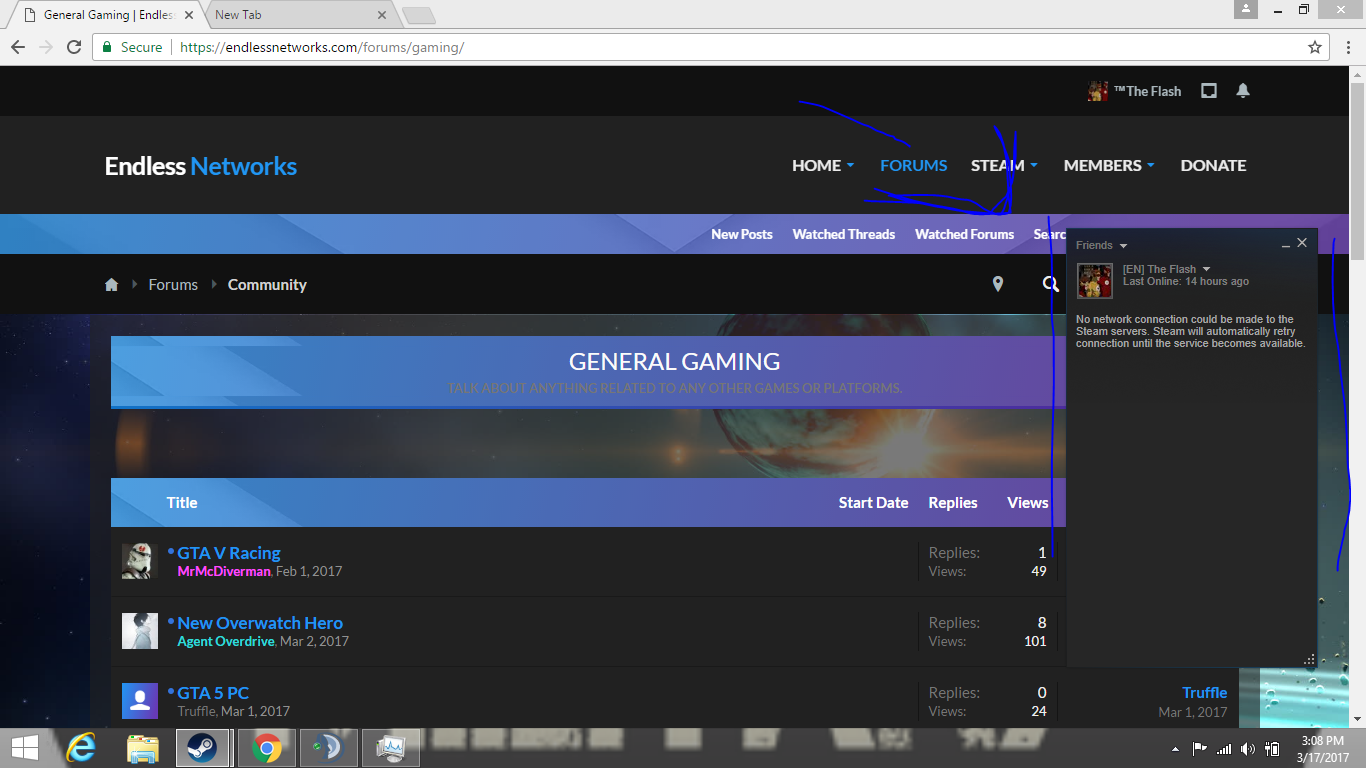Click ™The Flash user avatar
This screenshot has height=768, width=1366.
(1097, 91)
